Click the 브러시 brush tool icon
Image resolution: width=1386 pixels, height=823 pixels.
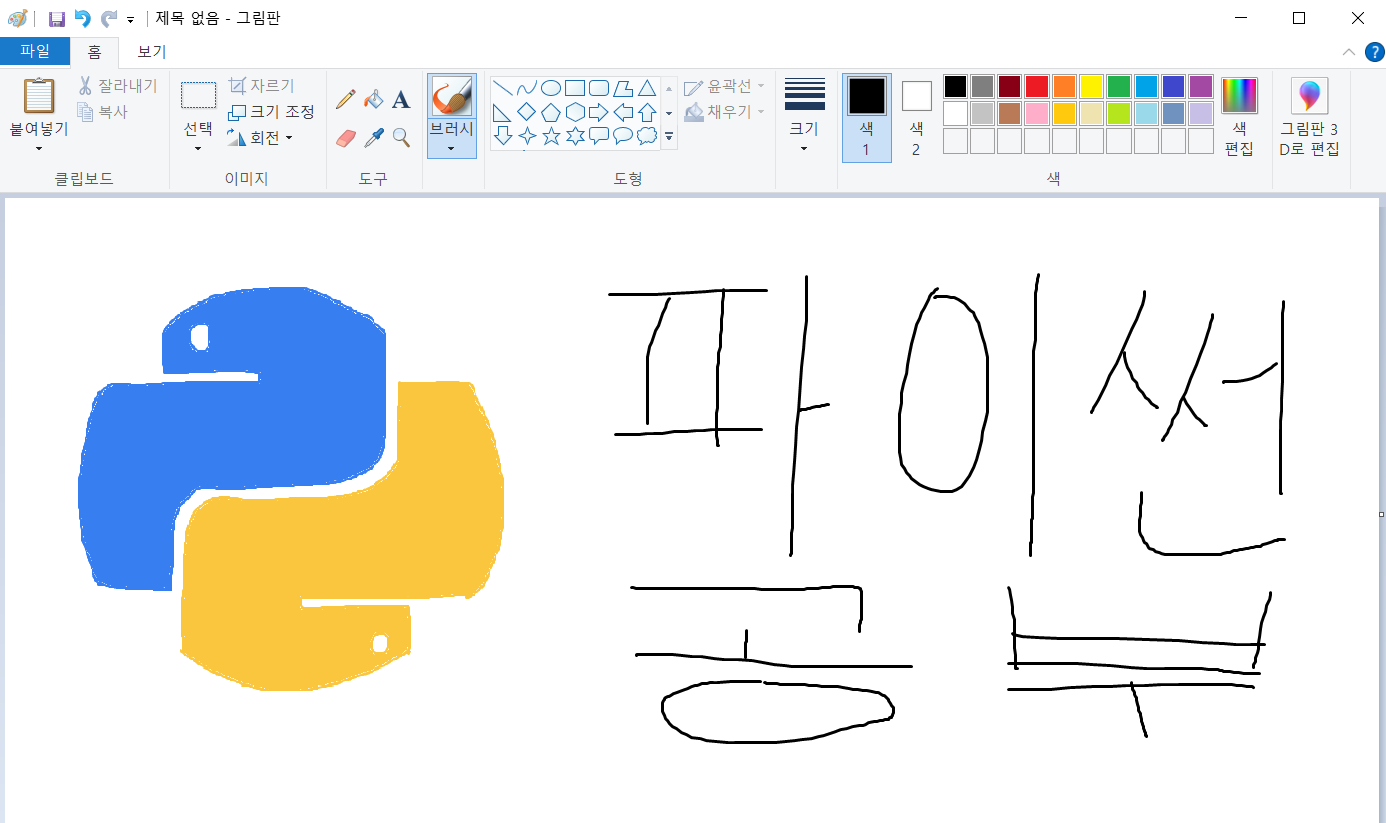click(451, 97)
